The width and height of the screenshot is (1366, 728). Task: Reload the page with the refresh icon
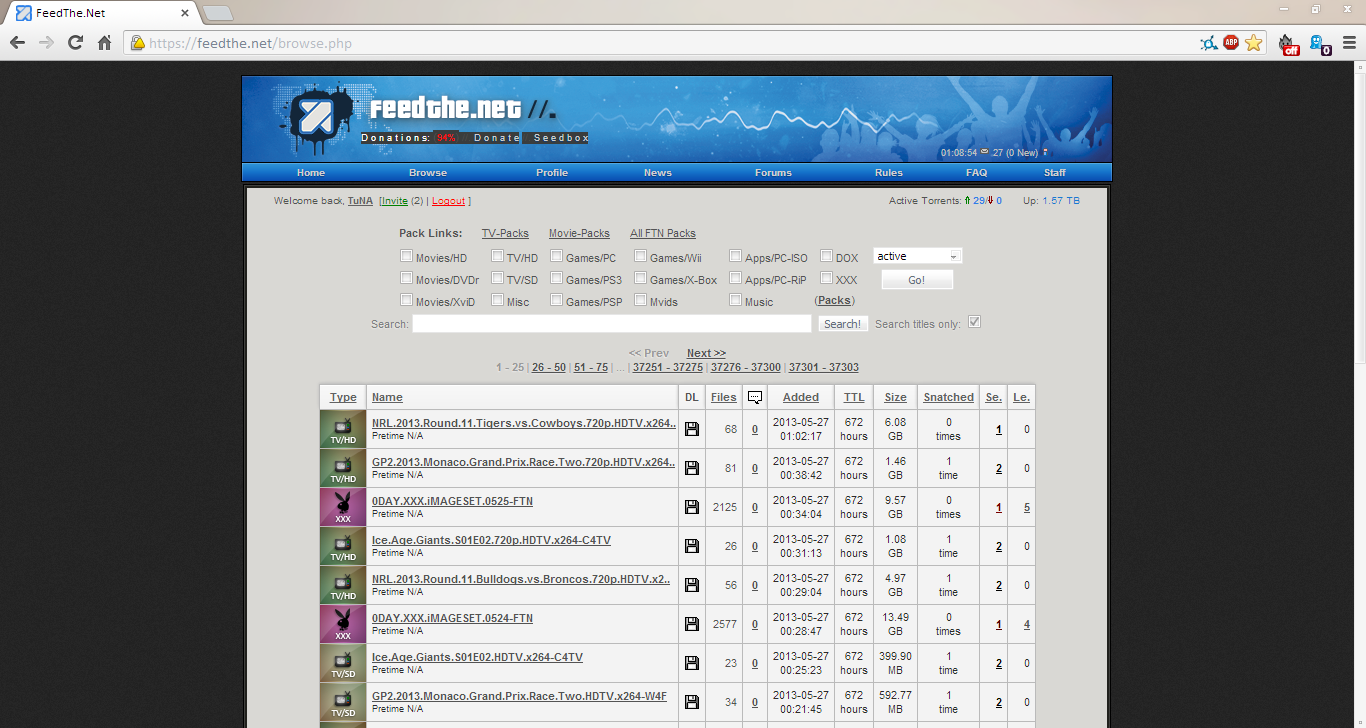tap(75, 43)
